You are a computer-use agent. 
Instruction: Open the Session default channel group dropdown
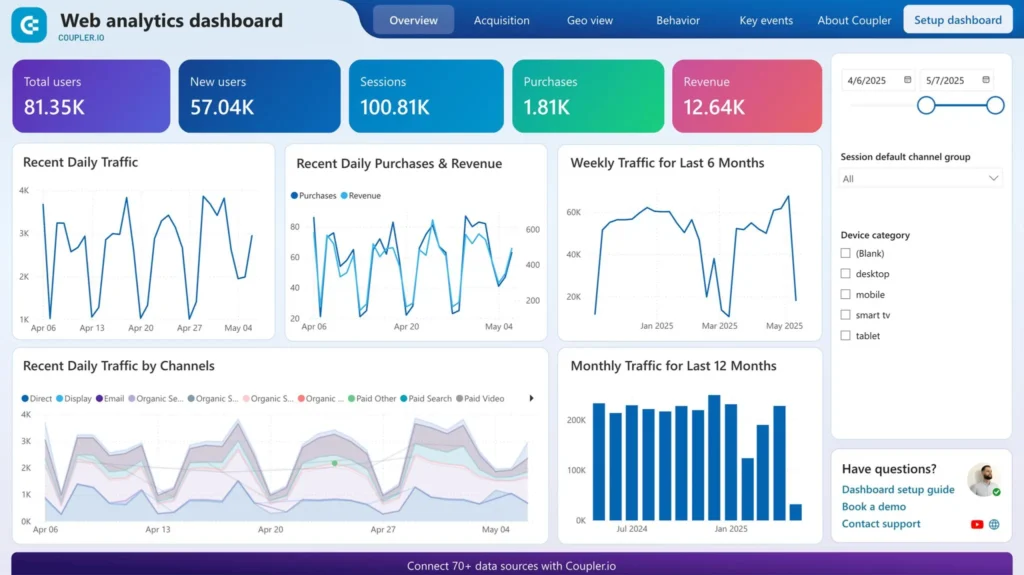(920, 178)
